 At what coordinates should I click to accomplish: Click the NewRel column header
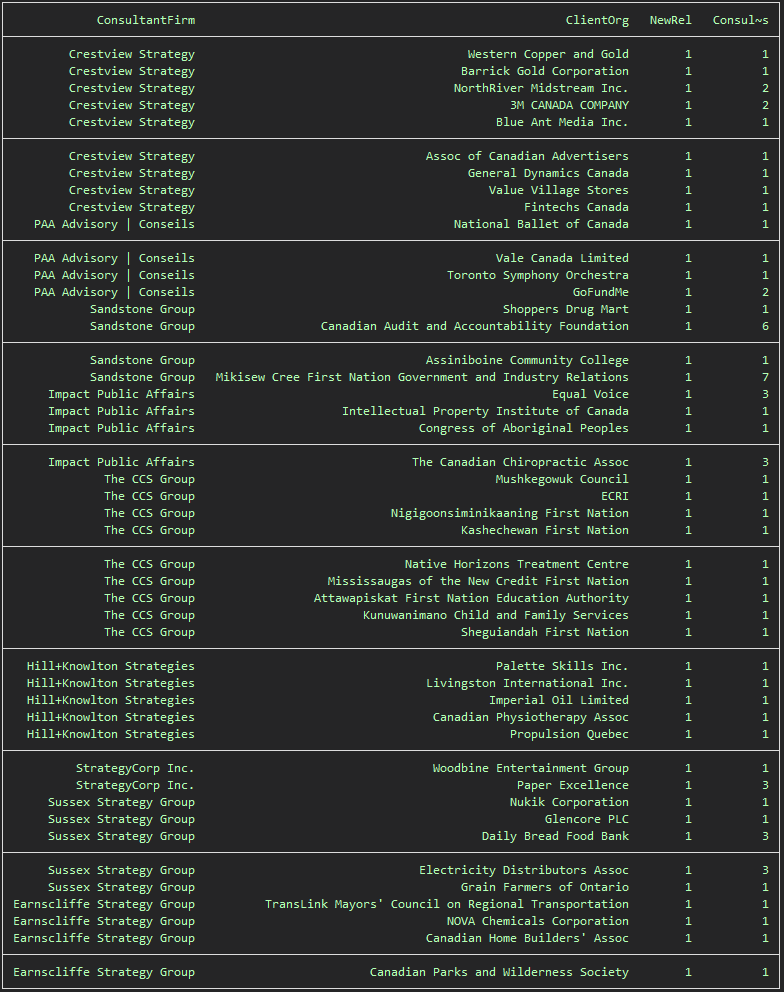click(x=671, y=20)
